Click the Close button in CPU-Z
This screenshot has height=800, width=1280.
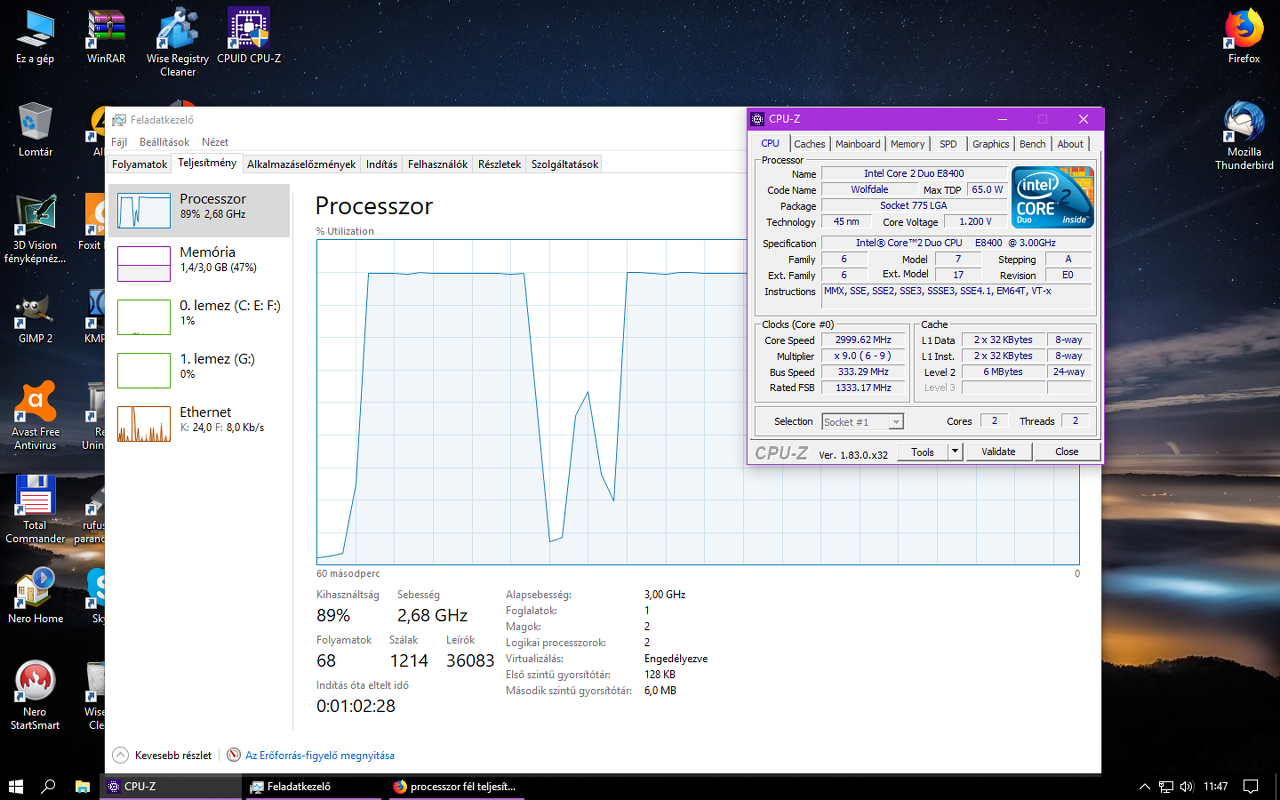tap(1067, 452)
